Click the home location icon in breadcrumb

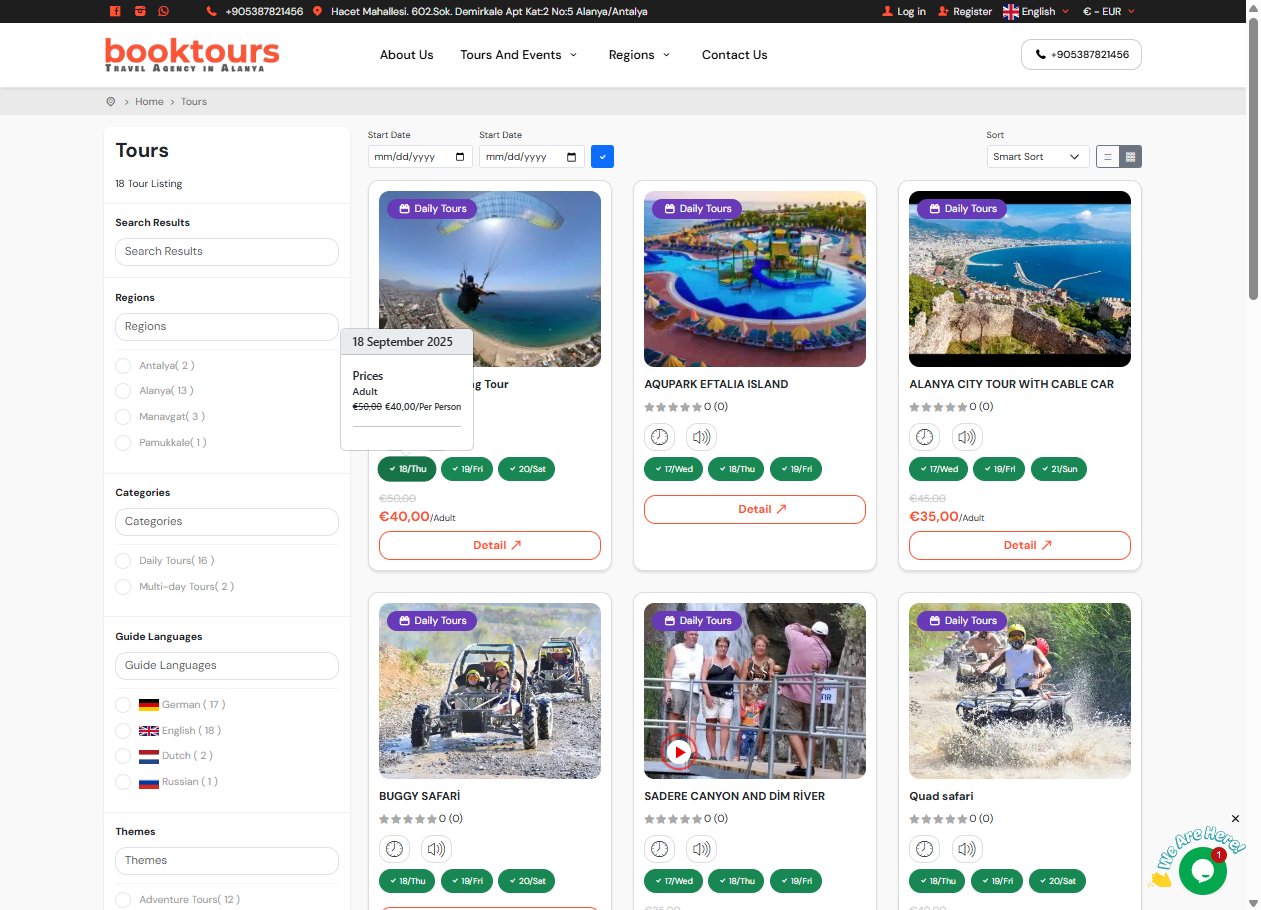point(111,102)
